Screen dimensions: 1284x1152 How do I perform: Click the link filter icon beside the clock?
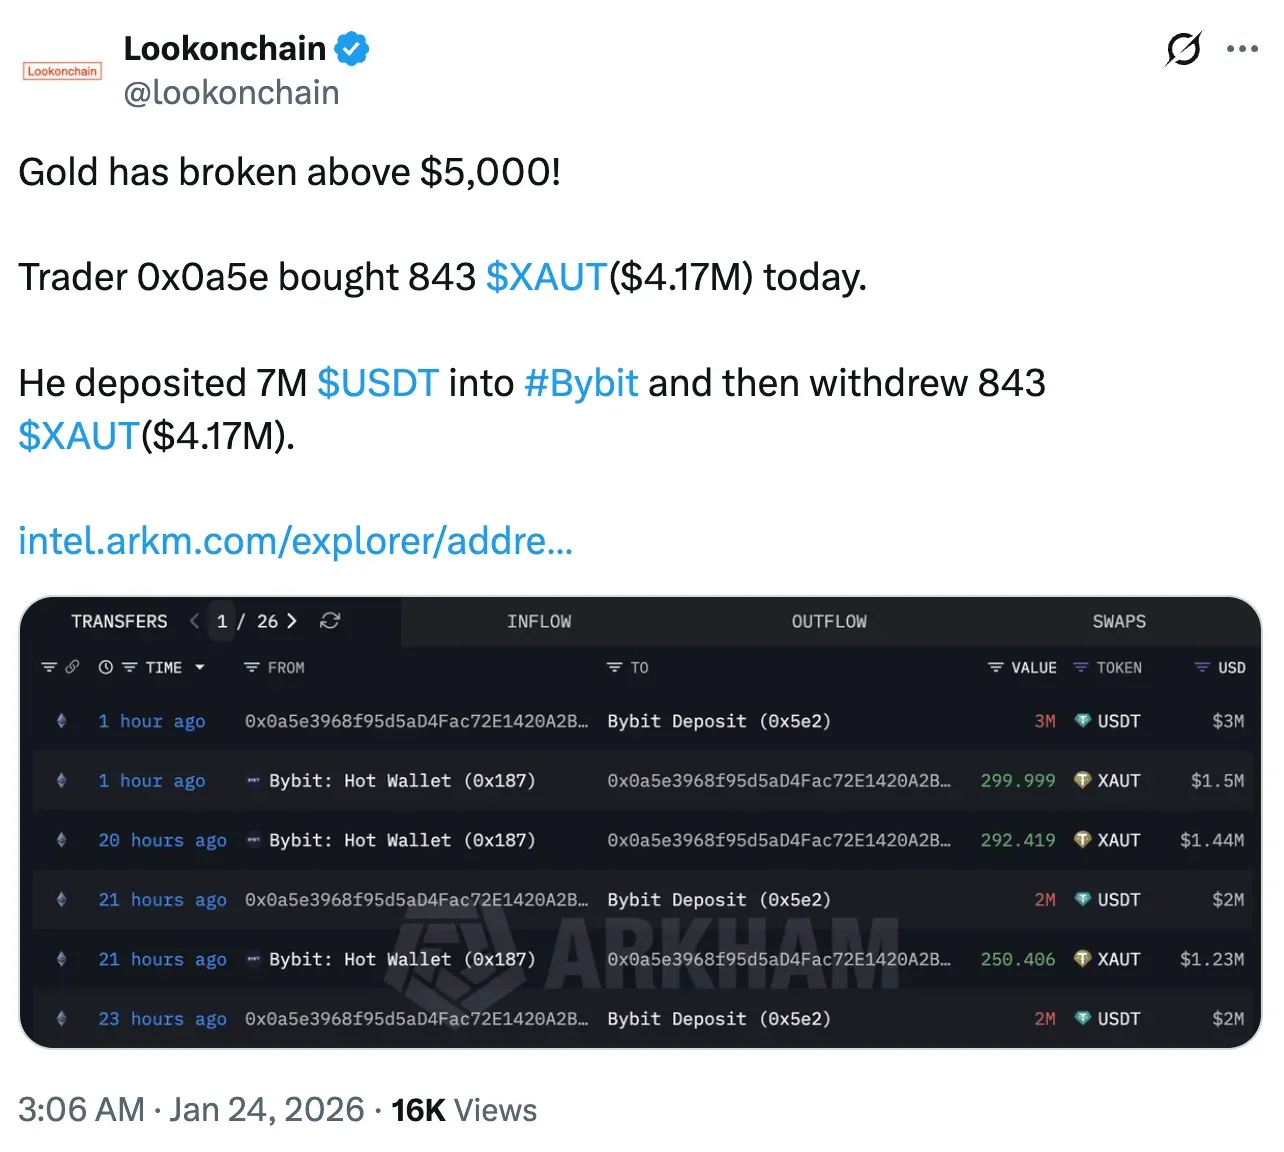[x=70, y=667]
